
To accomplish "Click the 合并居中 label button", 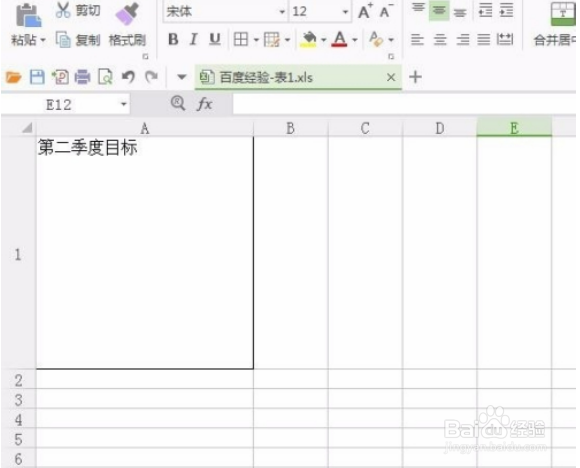I will pos(554,40).
